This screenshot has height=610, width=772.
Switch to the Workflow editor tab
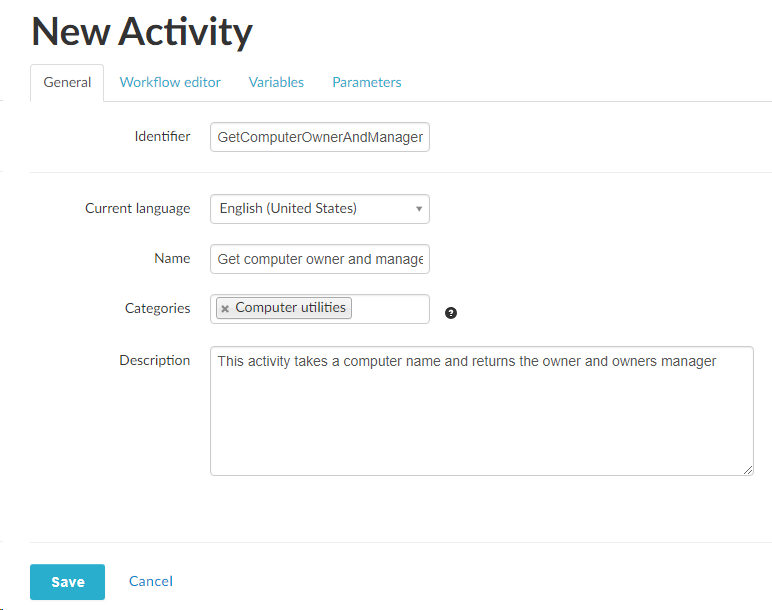(170, 82)
